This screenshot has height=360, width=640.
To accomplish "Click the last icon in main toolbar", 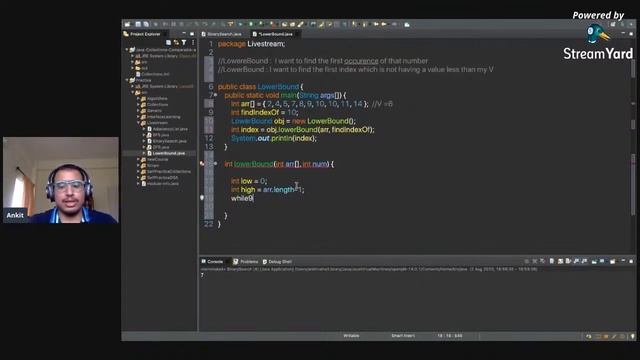I will [x=407, y=24].
